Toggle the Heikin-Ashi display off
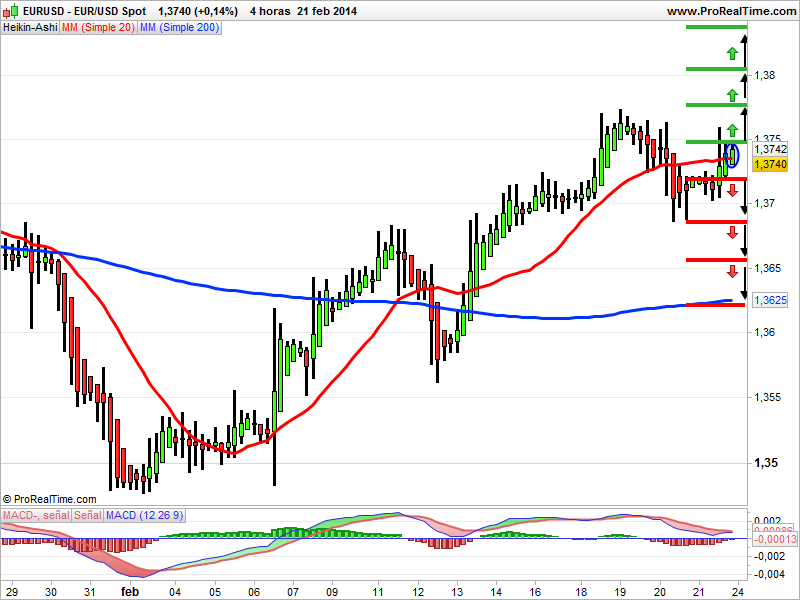Image resolution: width=800 pixels, height=600 pixels. (28, 28)
